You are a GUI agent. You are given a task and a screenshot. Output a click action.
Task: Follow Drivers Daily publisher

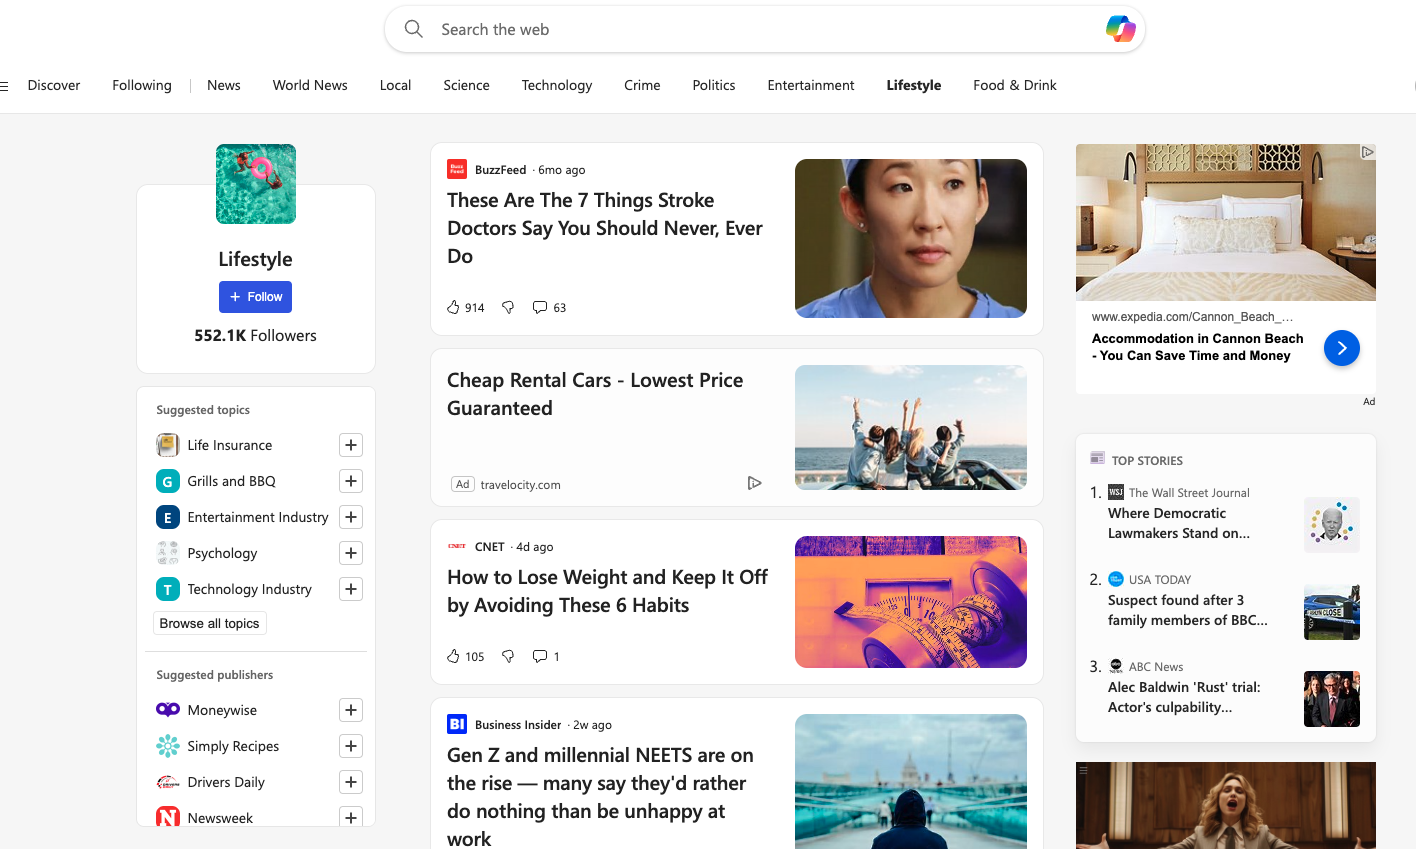pos(351,782)
